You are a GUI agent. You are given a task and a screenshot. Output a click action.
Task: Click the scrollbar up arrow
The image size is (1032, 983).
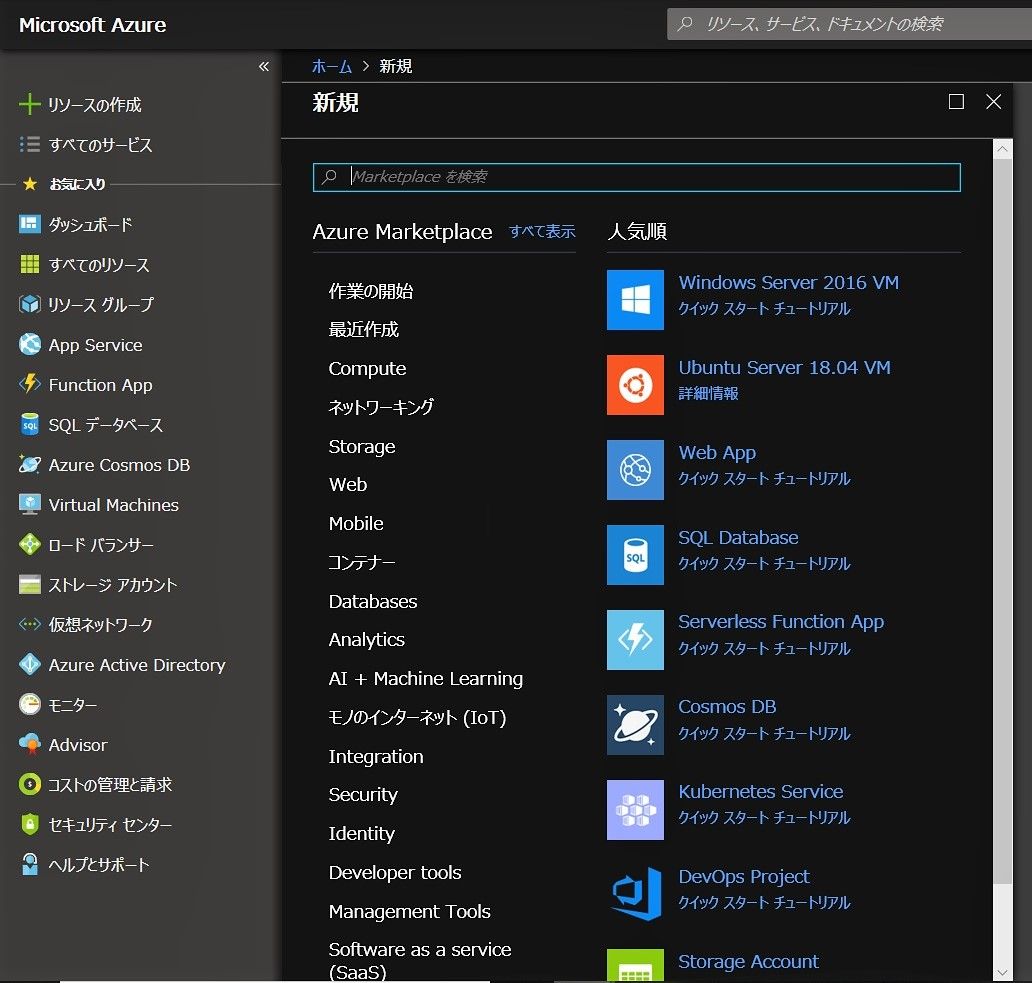pos(1002,149)
